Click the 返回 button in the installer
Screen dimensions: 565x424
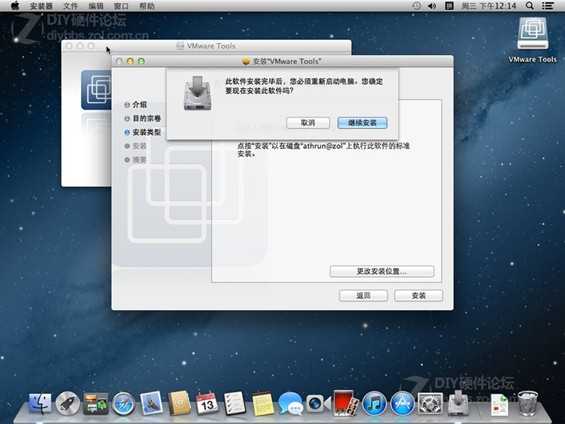[x=363, y=295]
